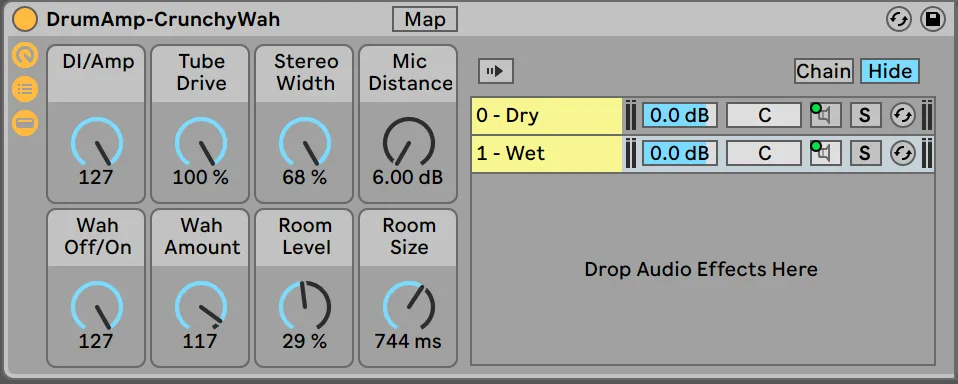Solo the Wet chain

pos(865,153)
